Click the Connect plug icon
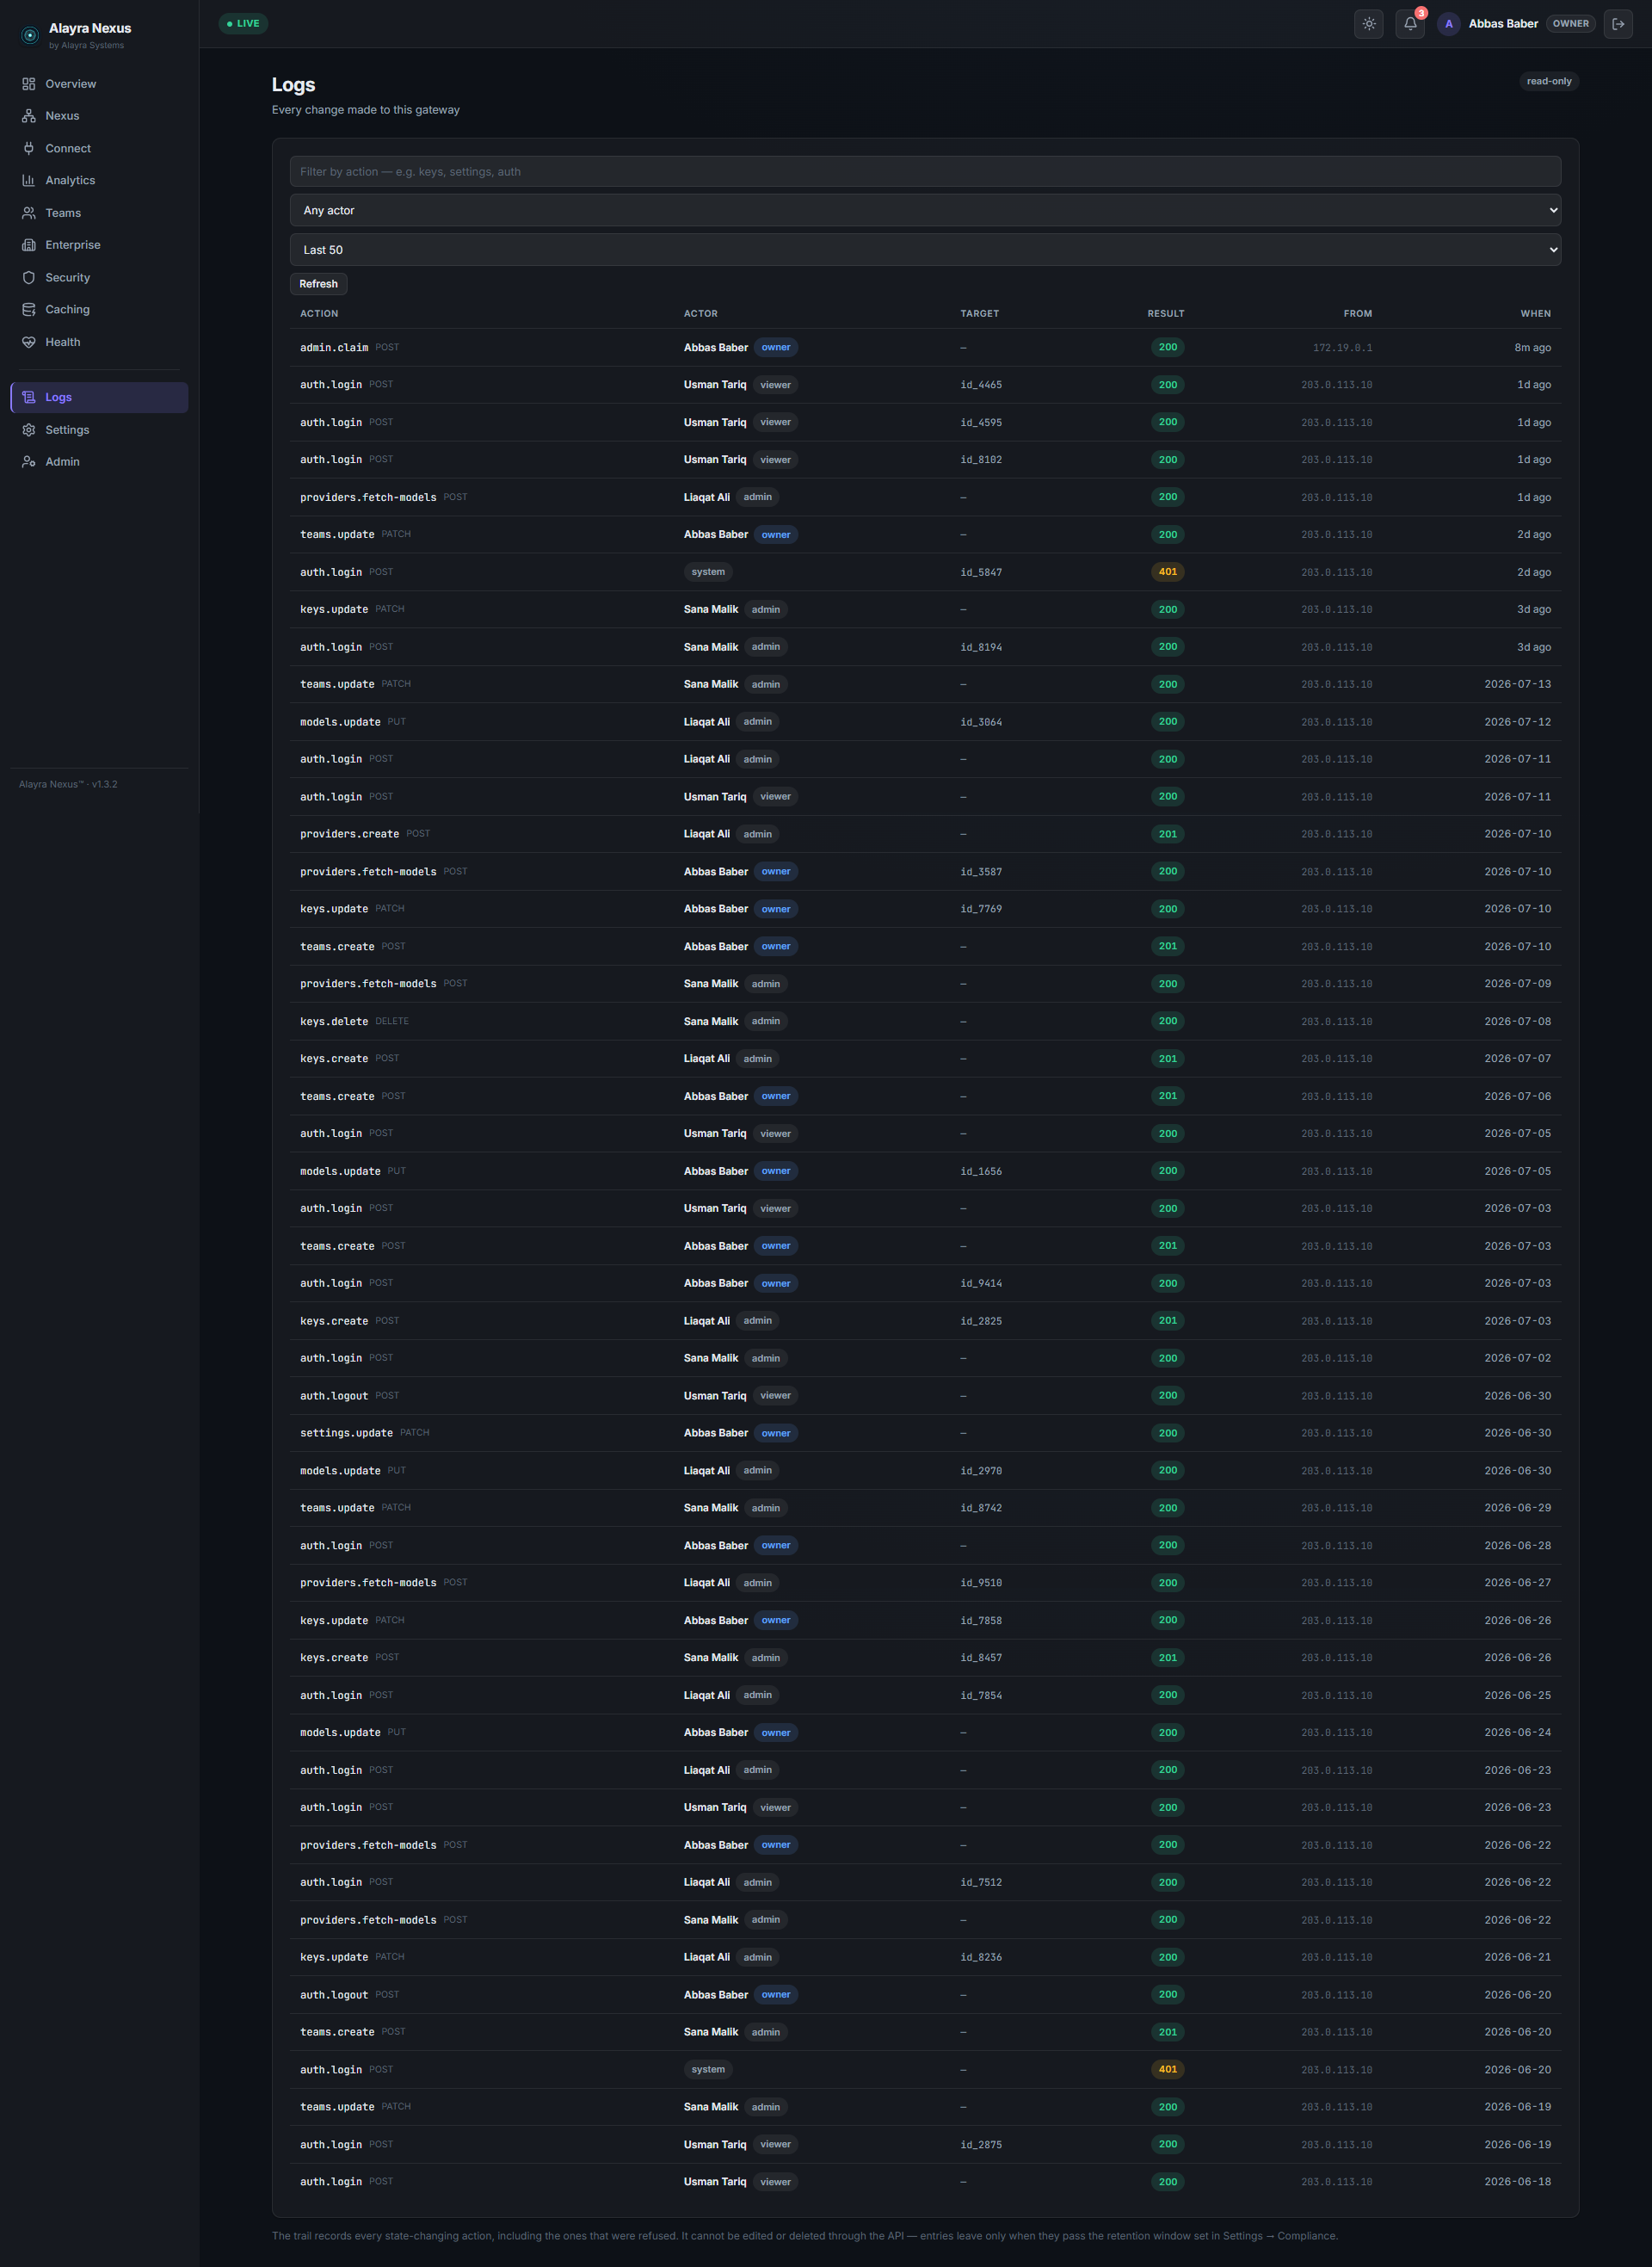1652x2267 pixels. pos(29,148)
